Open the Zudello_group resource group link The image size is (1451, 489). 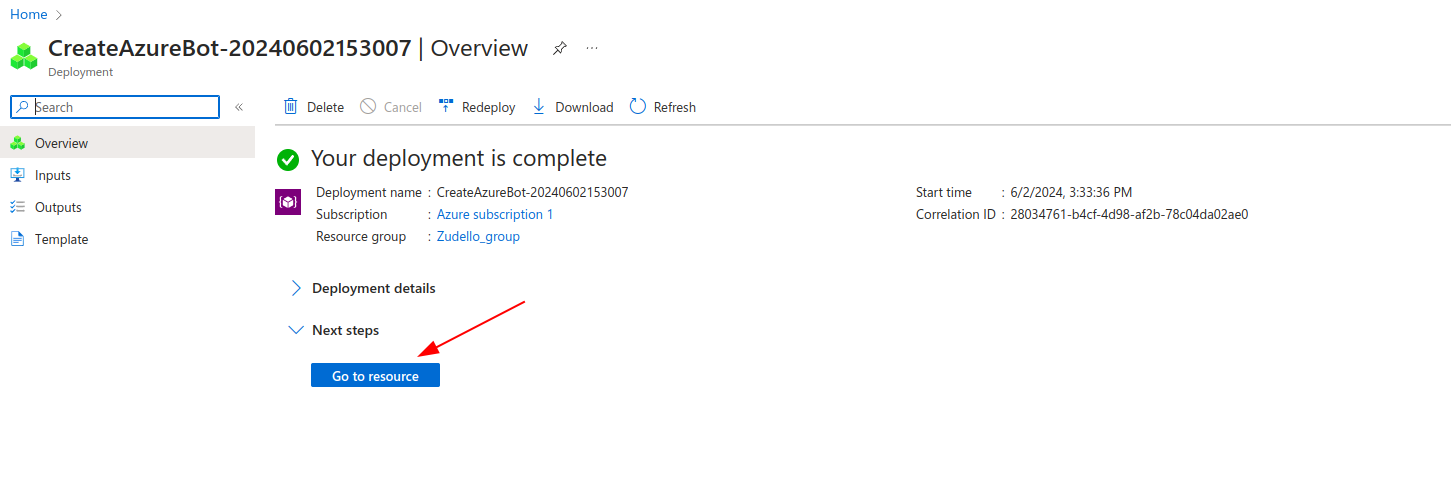(x=478, y=237)
